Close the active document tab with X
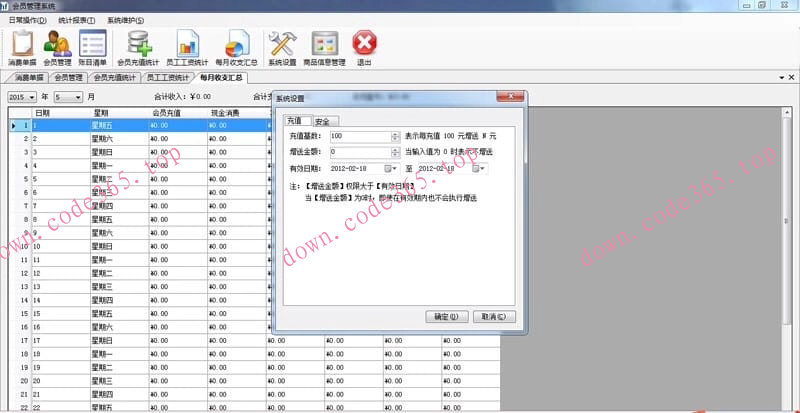 (791, 78)
